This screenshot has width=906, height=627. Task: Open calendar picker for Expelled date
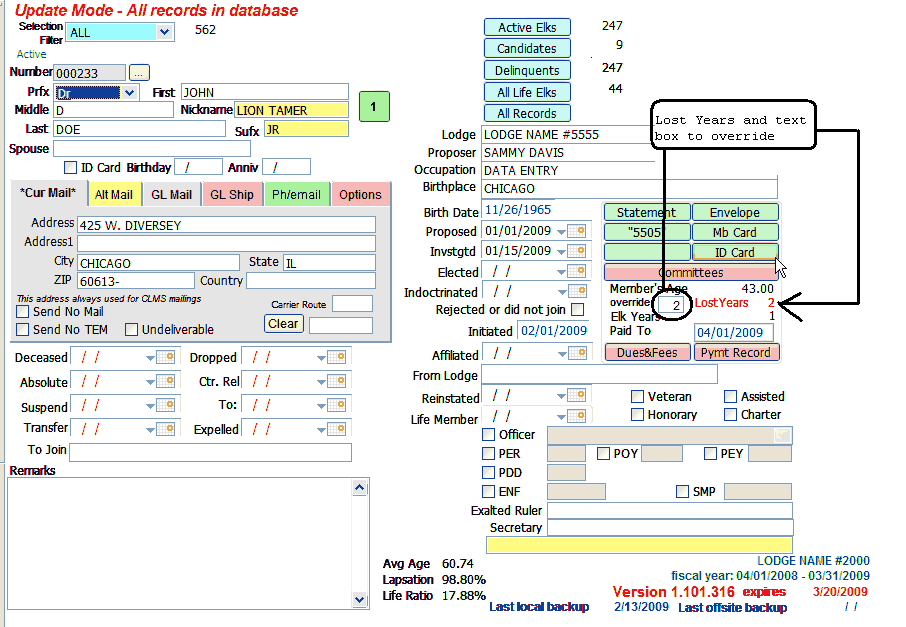pos(336,430)
